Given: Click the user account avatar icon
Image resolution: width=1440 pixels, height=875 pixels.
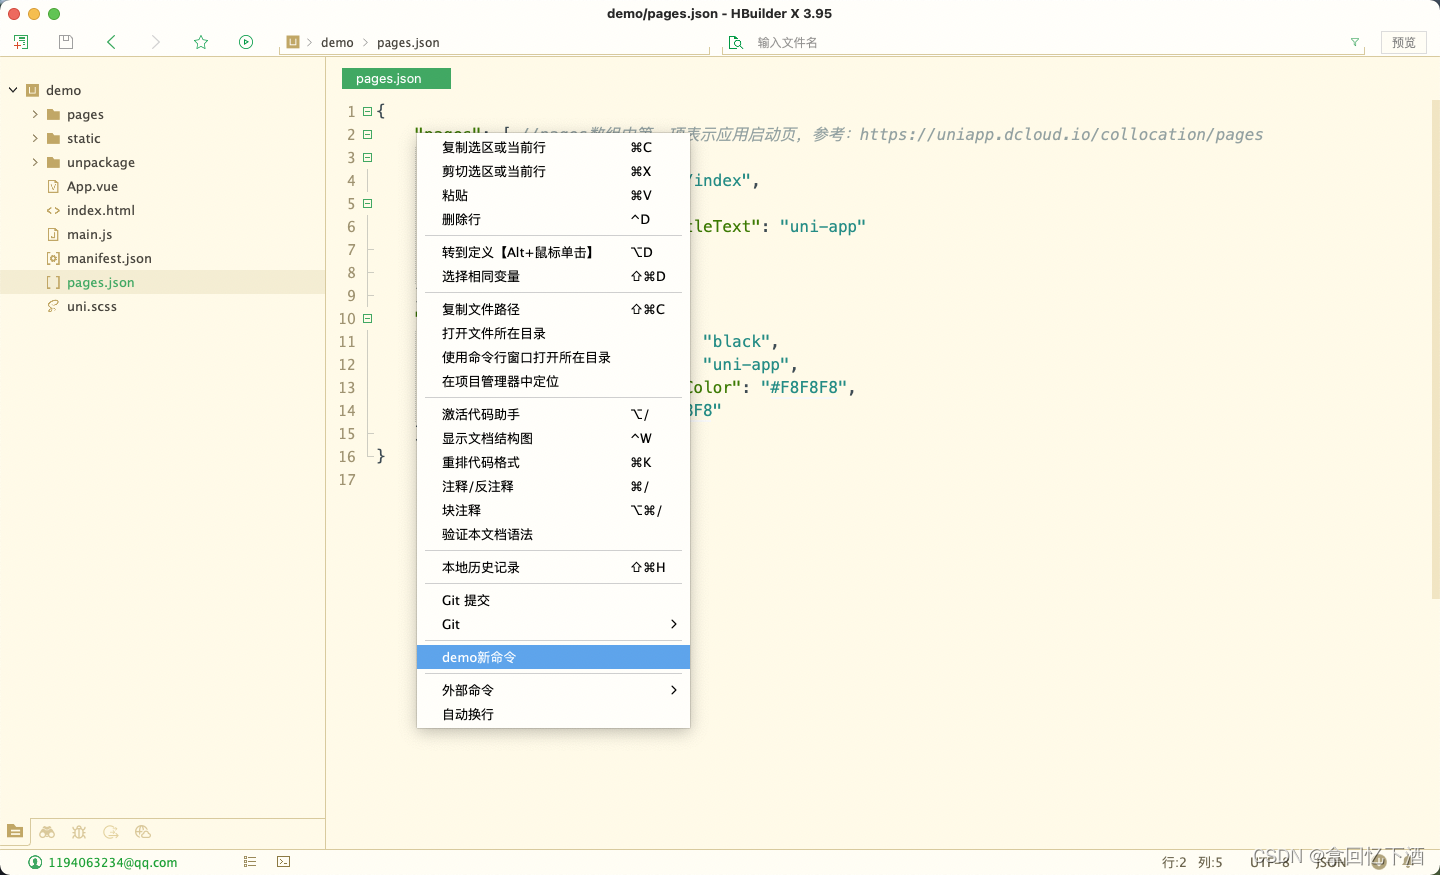Looking at the screenshot, I should pos(35,862).
